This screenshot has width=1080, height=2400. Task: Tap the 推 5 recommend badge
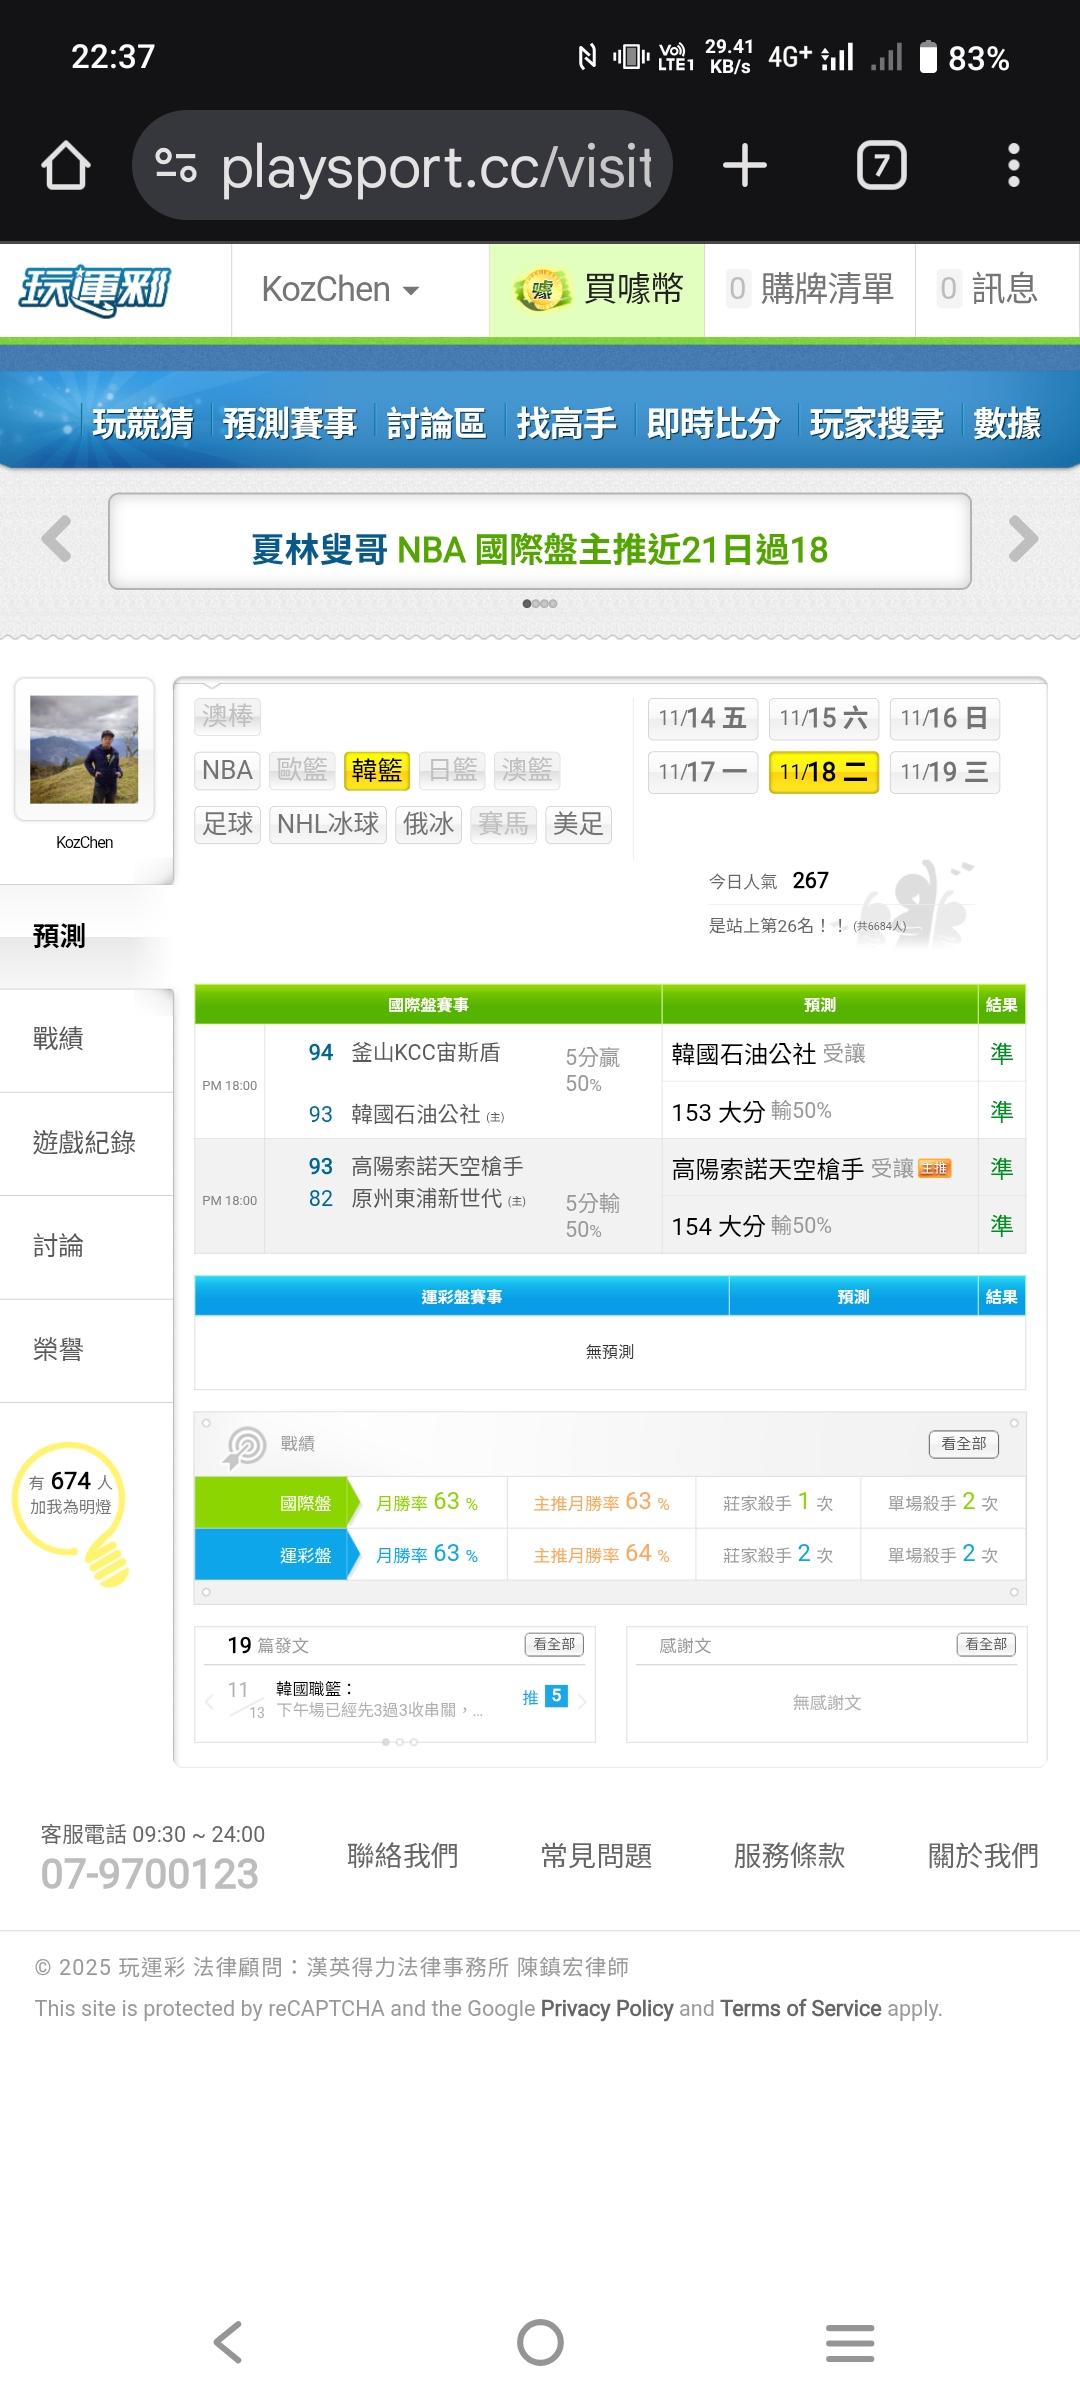tap(545, 1697)
